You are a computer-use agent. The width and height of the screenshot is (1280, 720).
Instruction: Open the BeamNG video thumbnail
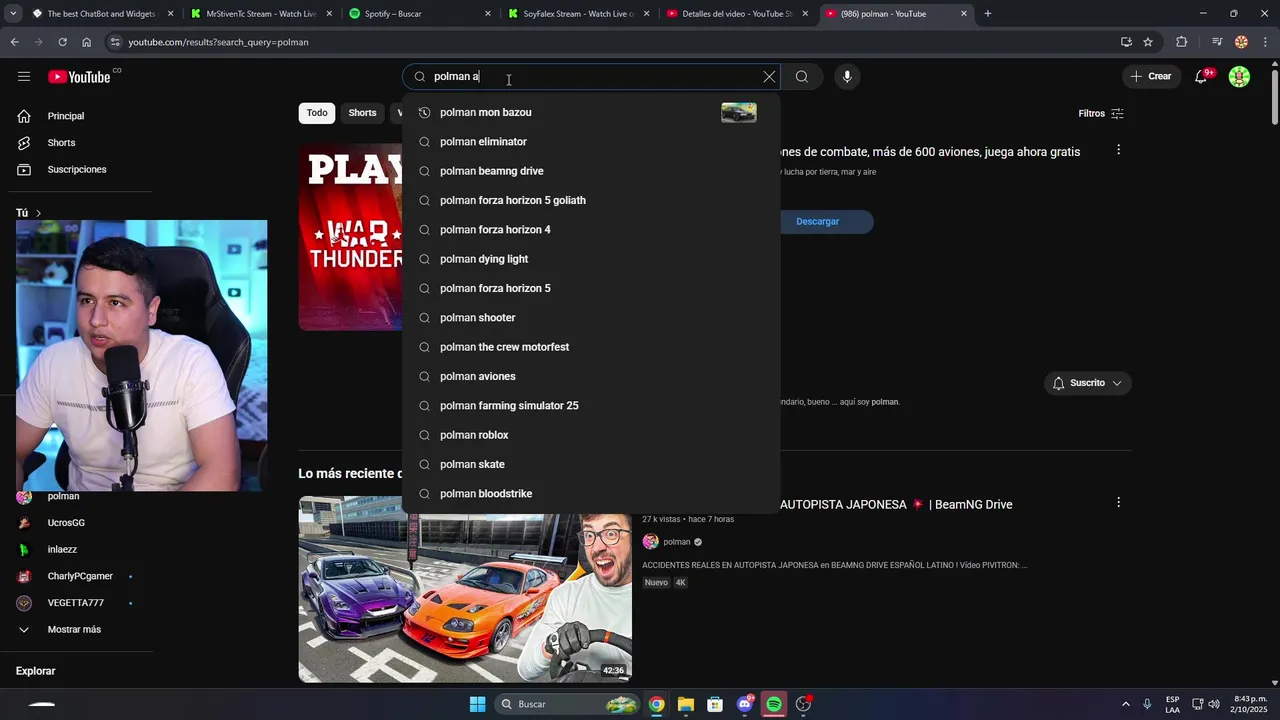465,589
